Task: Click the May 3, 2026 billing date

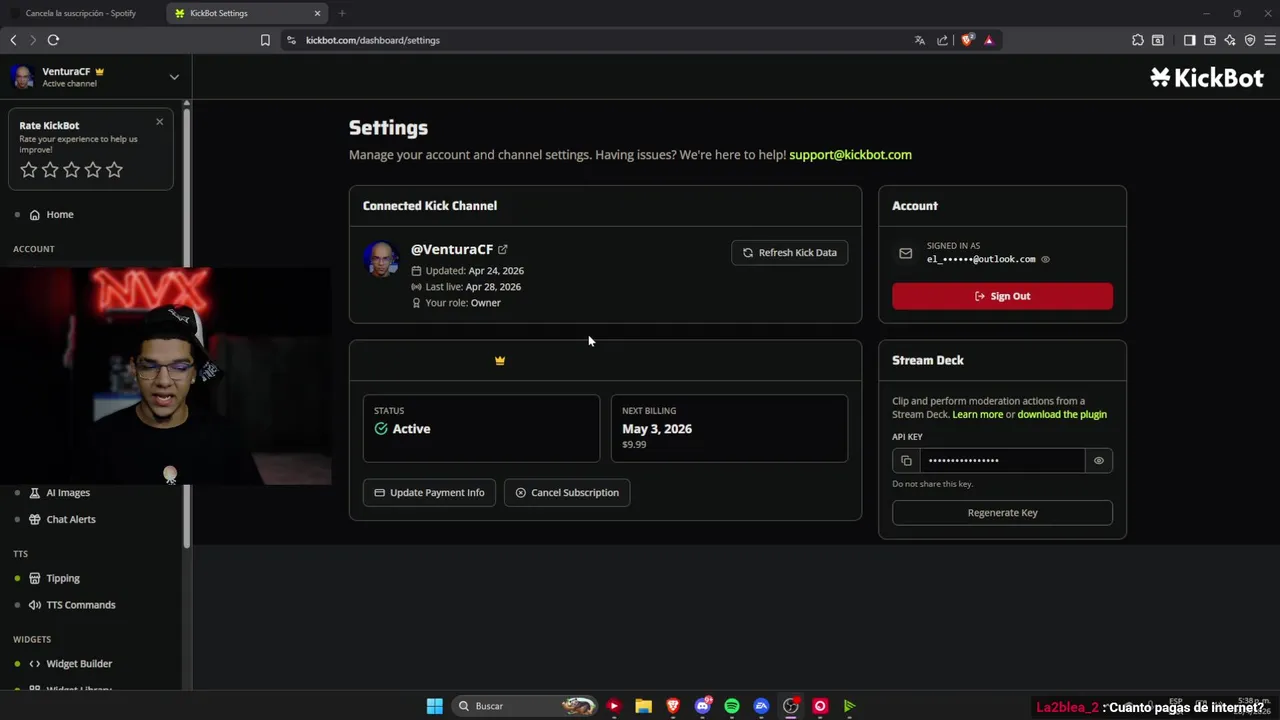Action: pyautogui.click(x=657, y=429)
